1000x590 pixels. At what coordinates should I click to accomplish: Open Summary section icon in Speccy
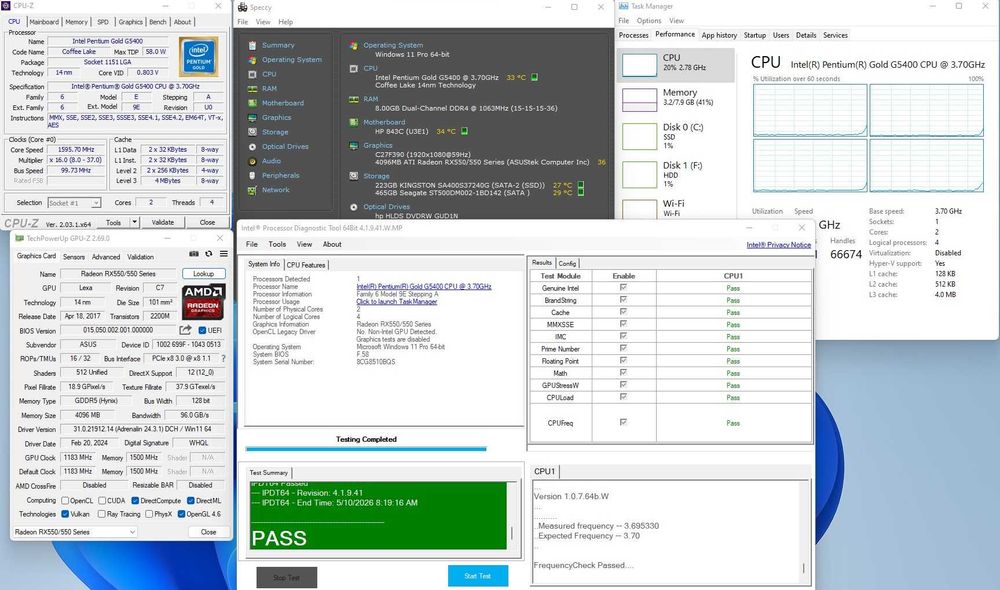253,45
